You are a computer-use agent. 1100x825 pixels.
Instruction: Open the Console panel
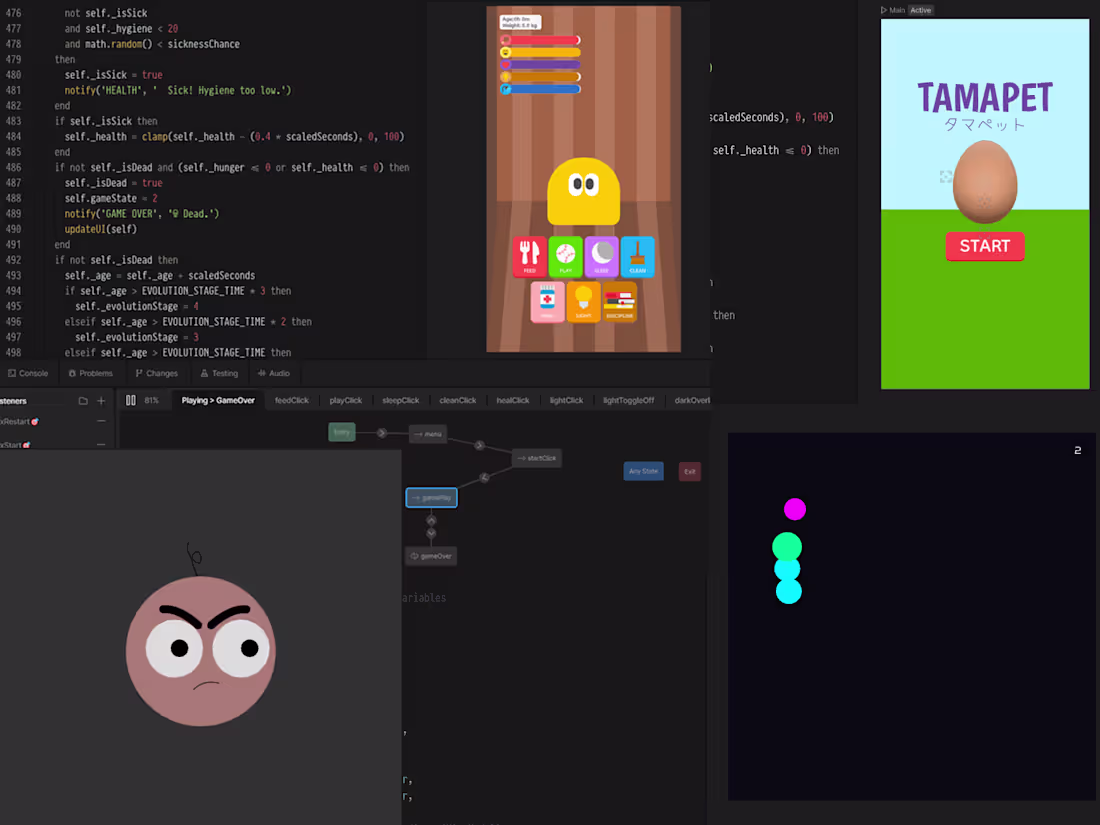click(30, 373)
